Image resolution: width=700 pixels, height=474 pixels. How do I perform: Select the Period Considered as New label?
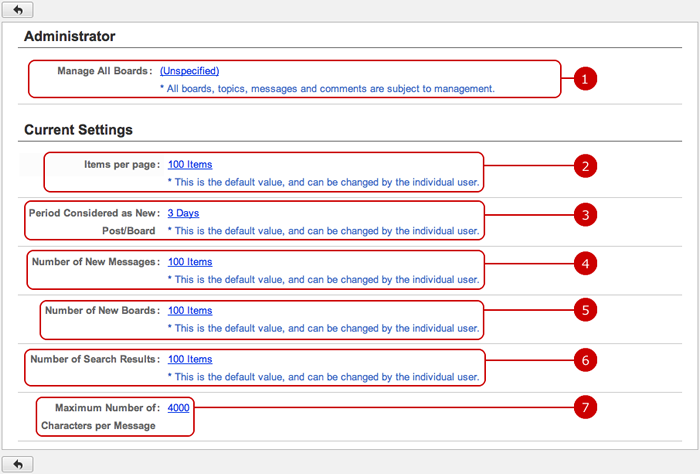[94, 213]
